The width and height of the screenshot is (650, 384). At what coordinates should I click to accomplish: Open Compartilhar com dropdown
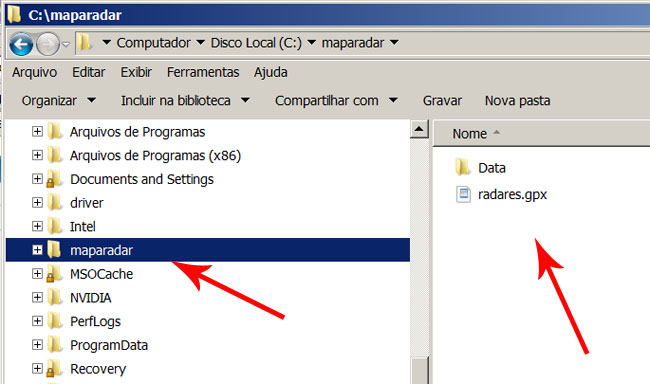(x=336, y=101)
